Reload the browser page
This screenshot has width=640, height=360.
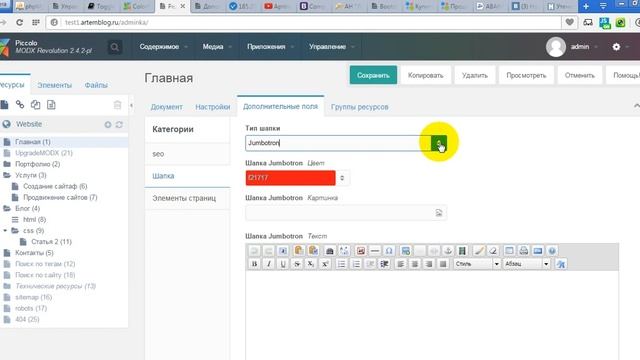(19, 22)
